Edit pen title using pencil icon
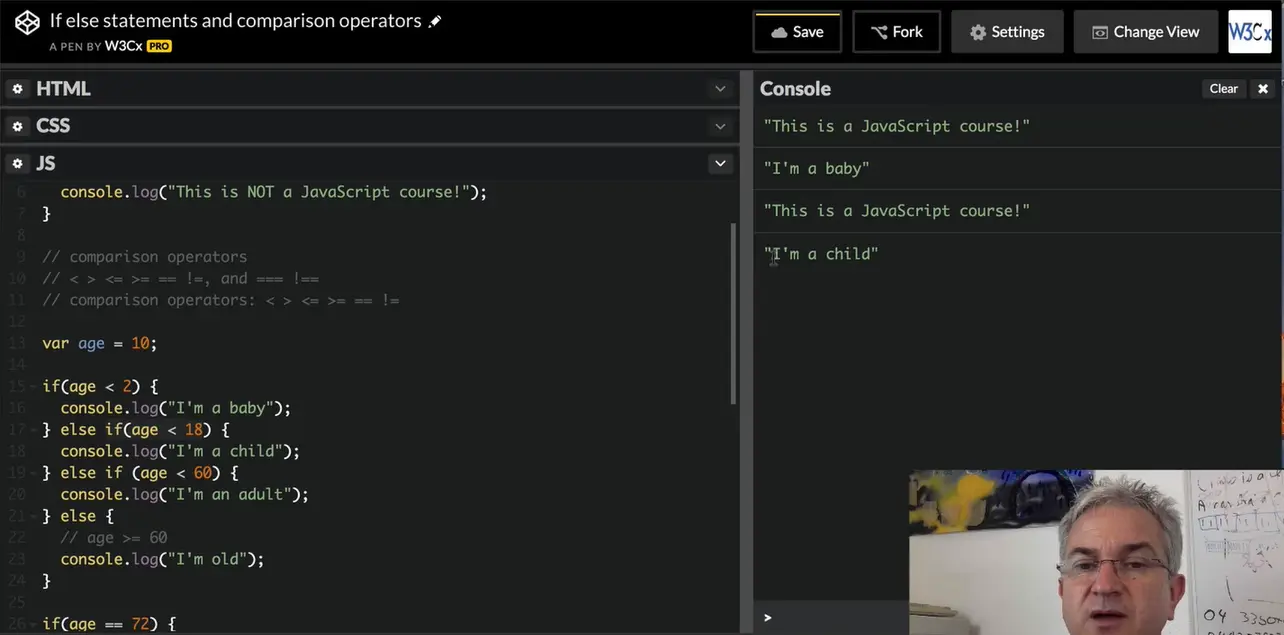Image resolution: width=1284 pixels, height=635 pixels. pos(435,21)
